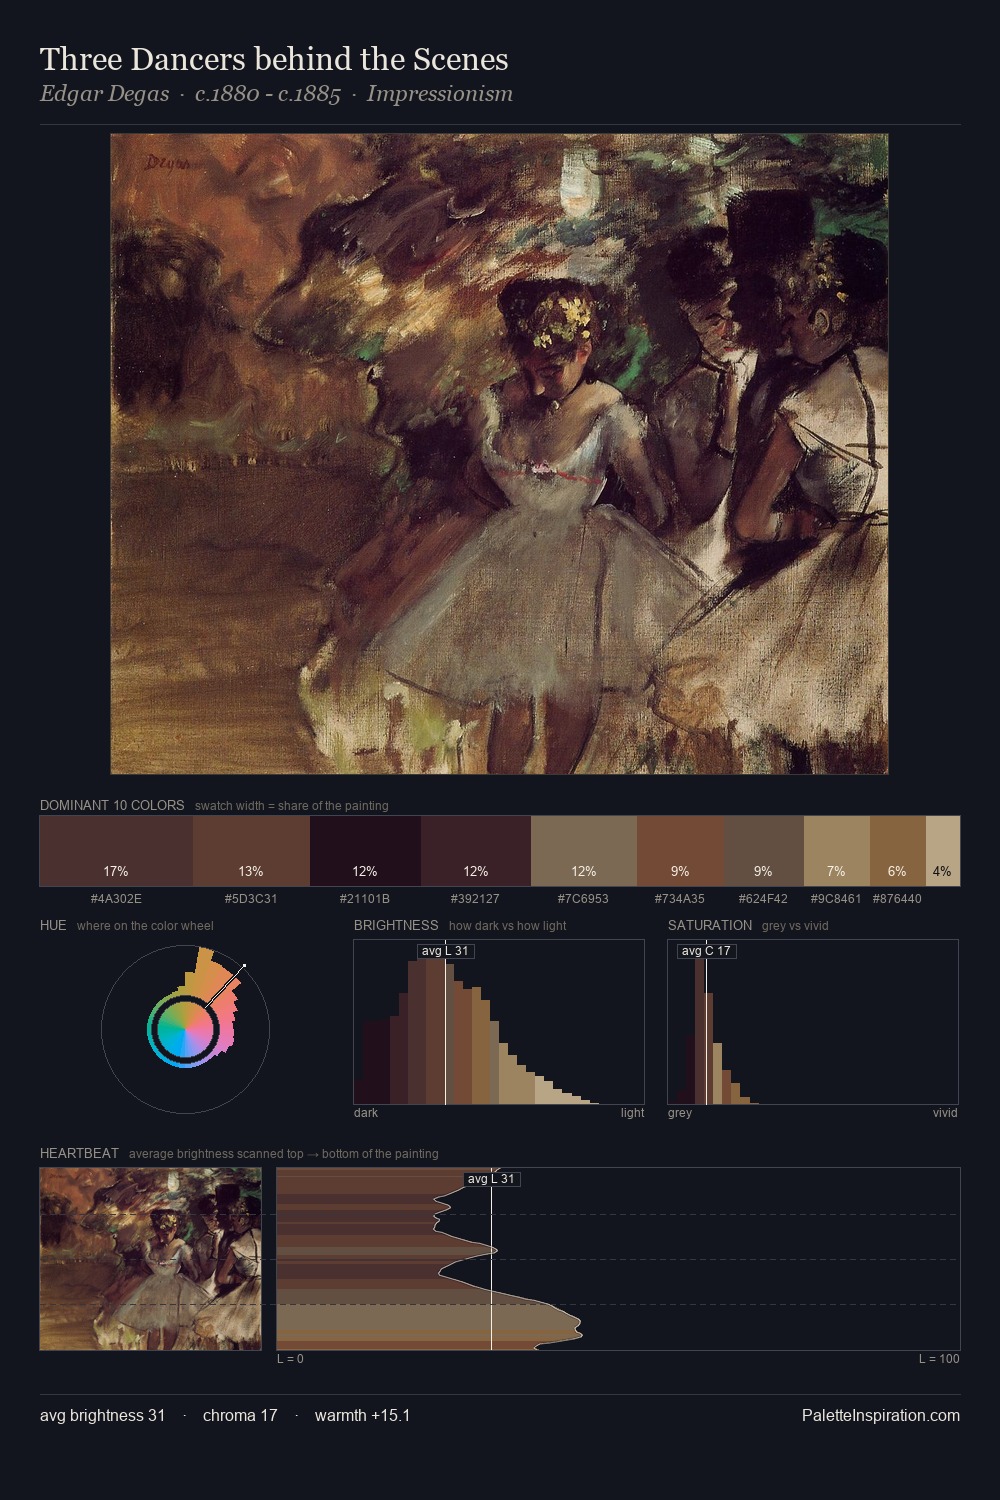This screenshot has width=1000, height=1500.
Task: Click the footer text avg brightness 31
Action: click(x=103, y=1415)
